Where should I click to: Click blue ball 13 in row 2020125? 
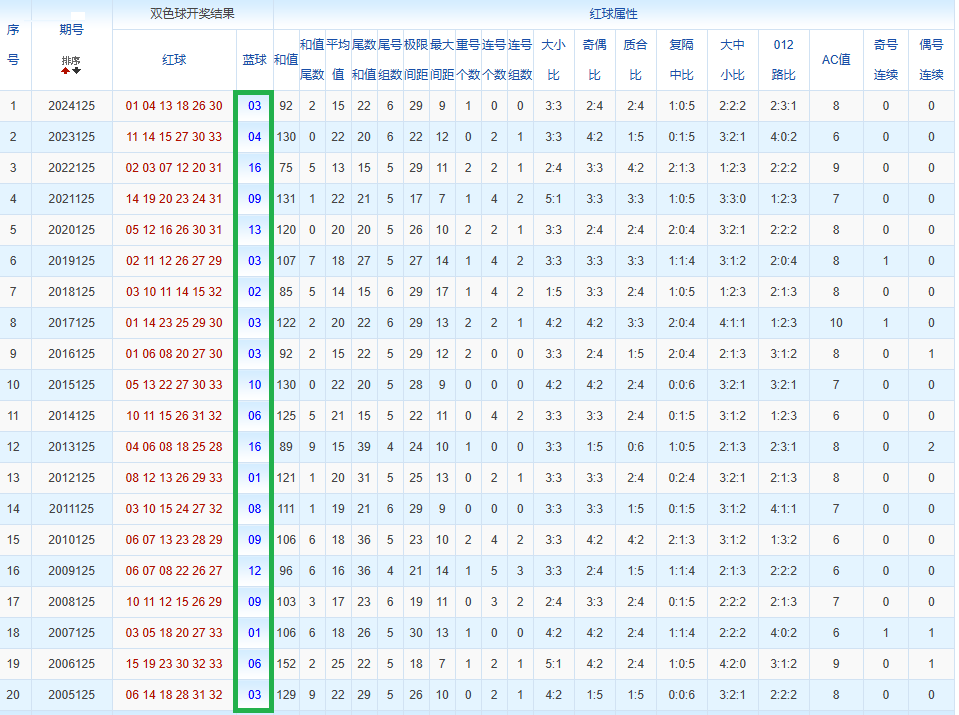click(x=254, y=230)
